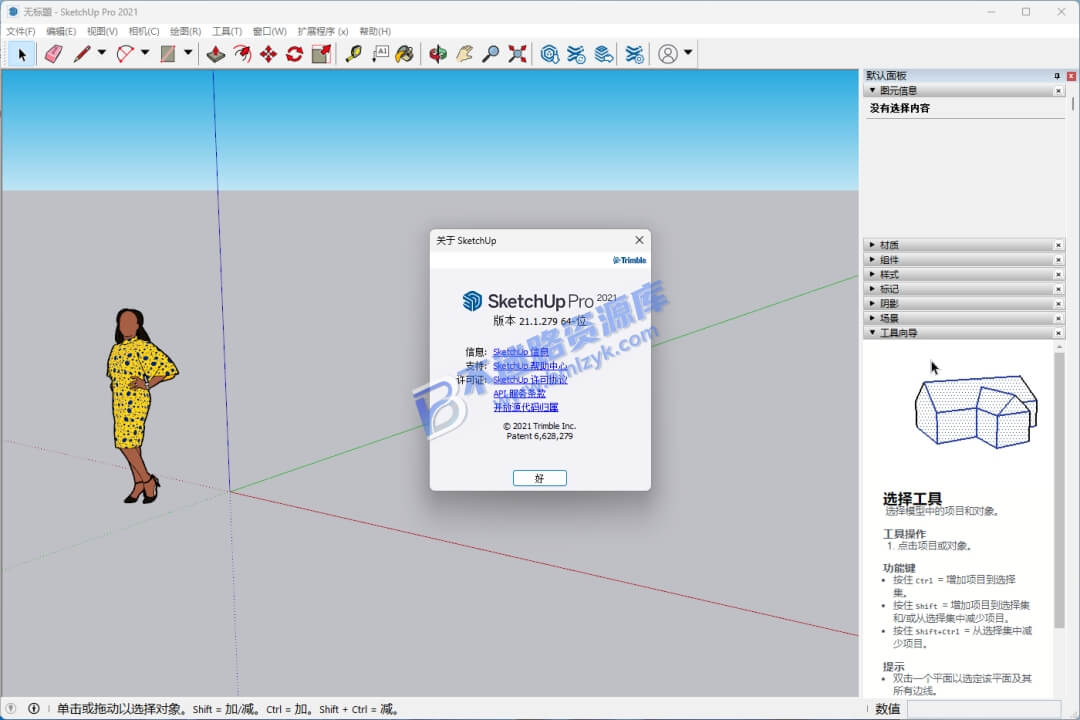Close the 材质 panel with its x
Viewport: 1080px width, 720px height.
click(1059, 245)
